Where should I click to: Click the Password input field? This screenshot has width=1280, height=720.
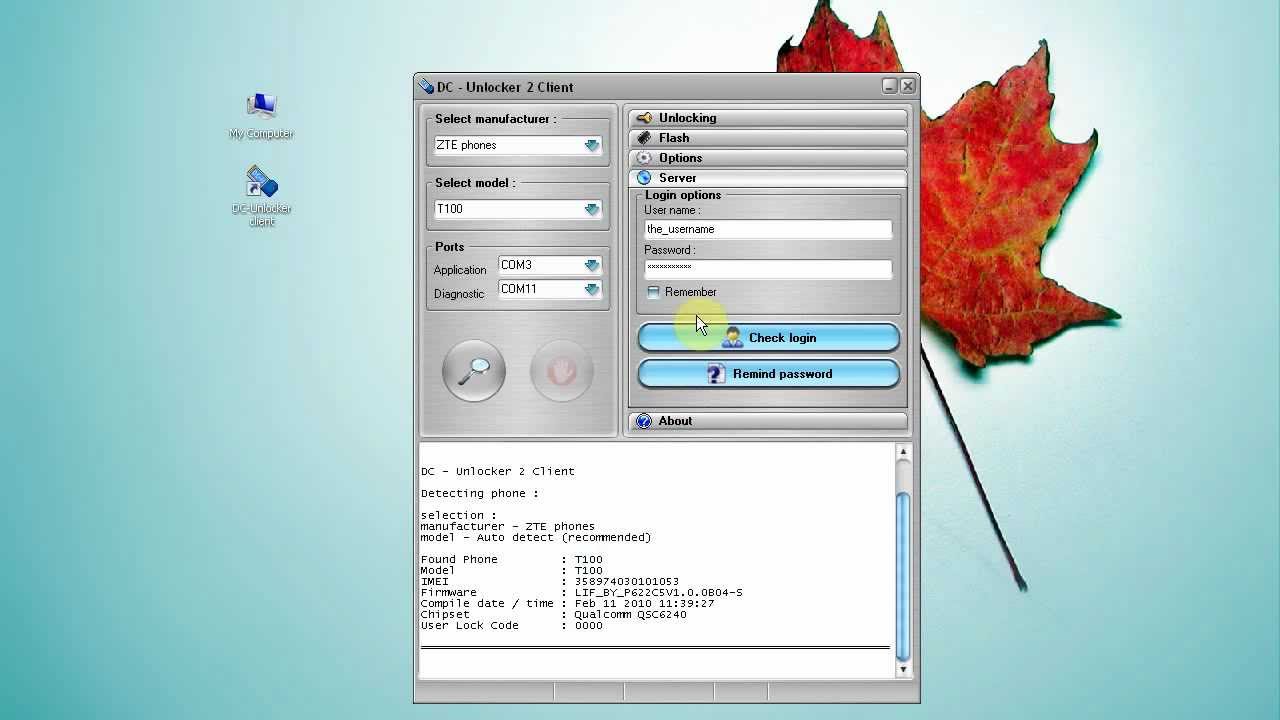click(768, 268)
